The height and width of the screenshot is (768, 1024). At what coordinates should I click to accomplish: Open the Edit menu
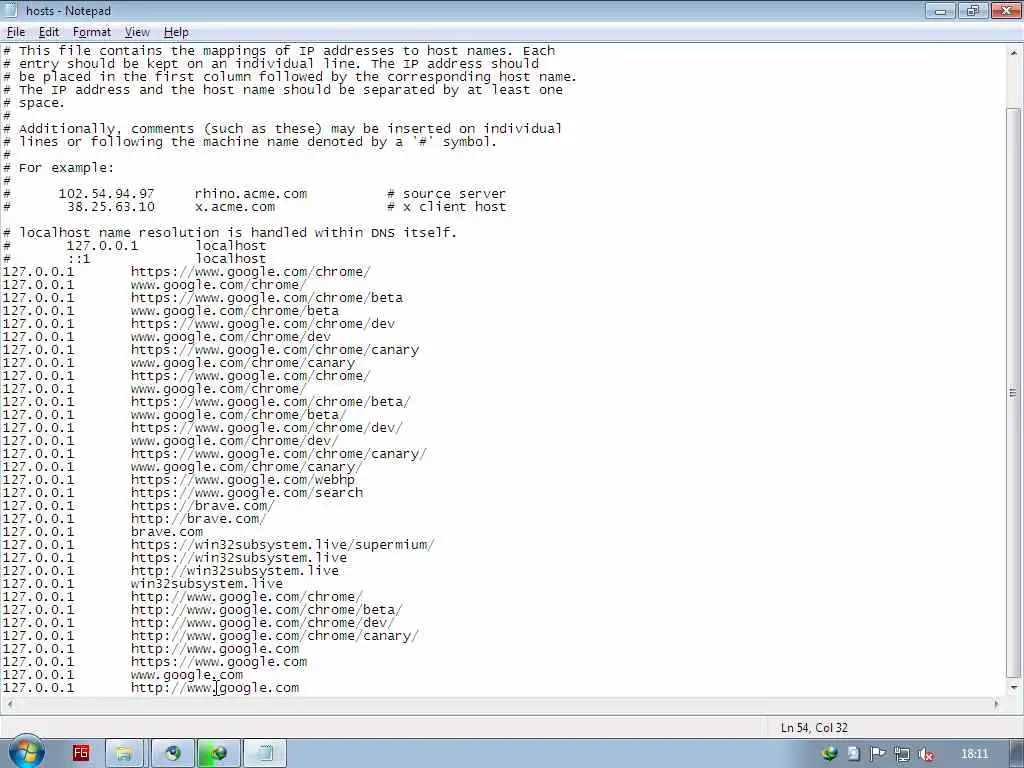click(x=49, y=32)
